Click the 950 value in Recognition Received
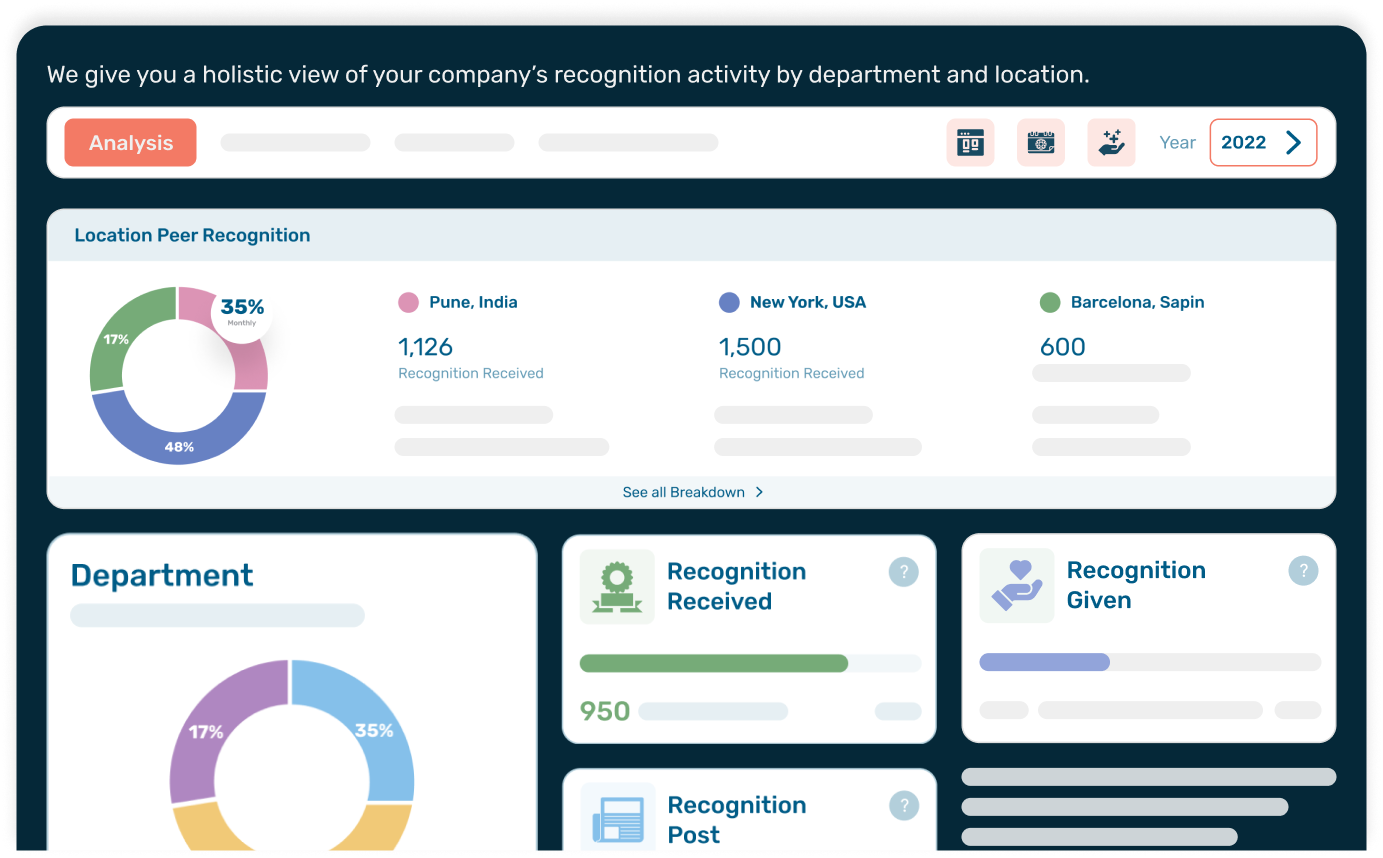 tap(605, 712)
